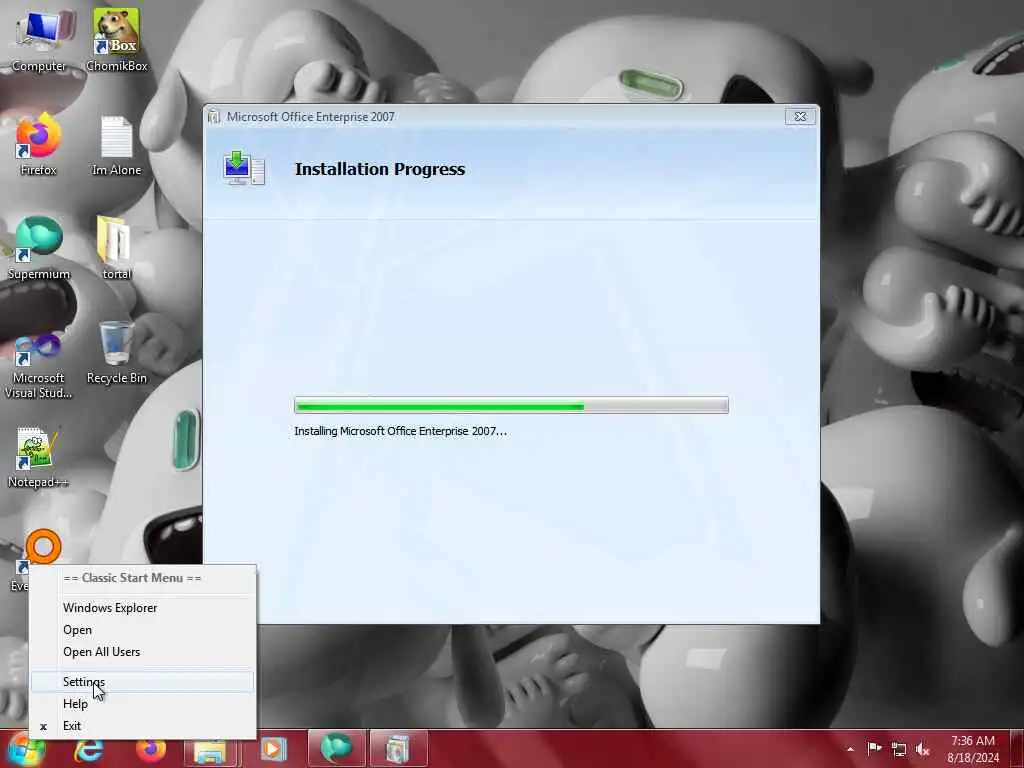Select the Supermium desktop shortcut

click(x=39, y=249)
